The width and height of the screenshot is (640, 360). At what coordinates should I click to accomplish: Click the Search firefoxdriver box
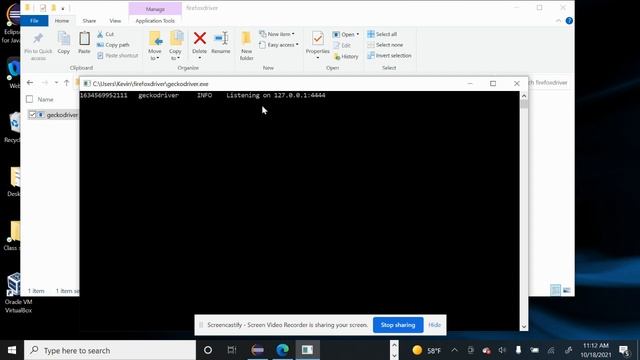548,83
